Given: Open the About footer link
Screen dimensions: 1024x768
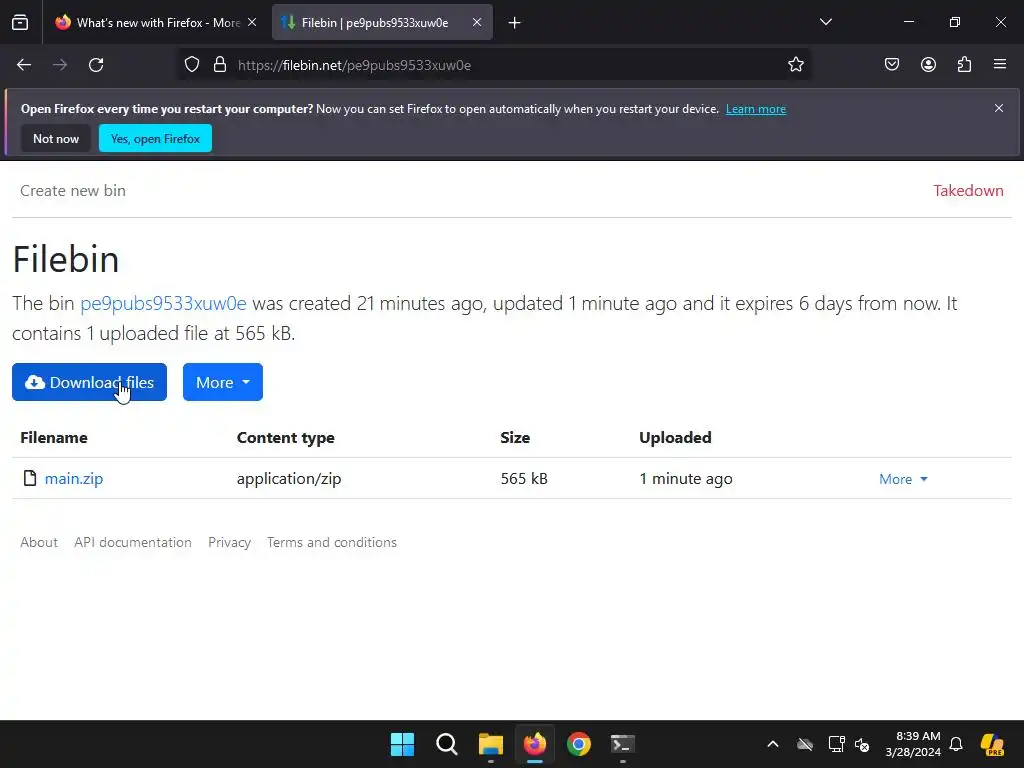Looking at the screenshot, I should coord(39,543).
